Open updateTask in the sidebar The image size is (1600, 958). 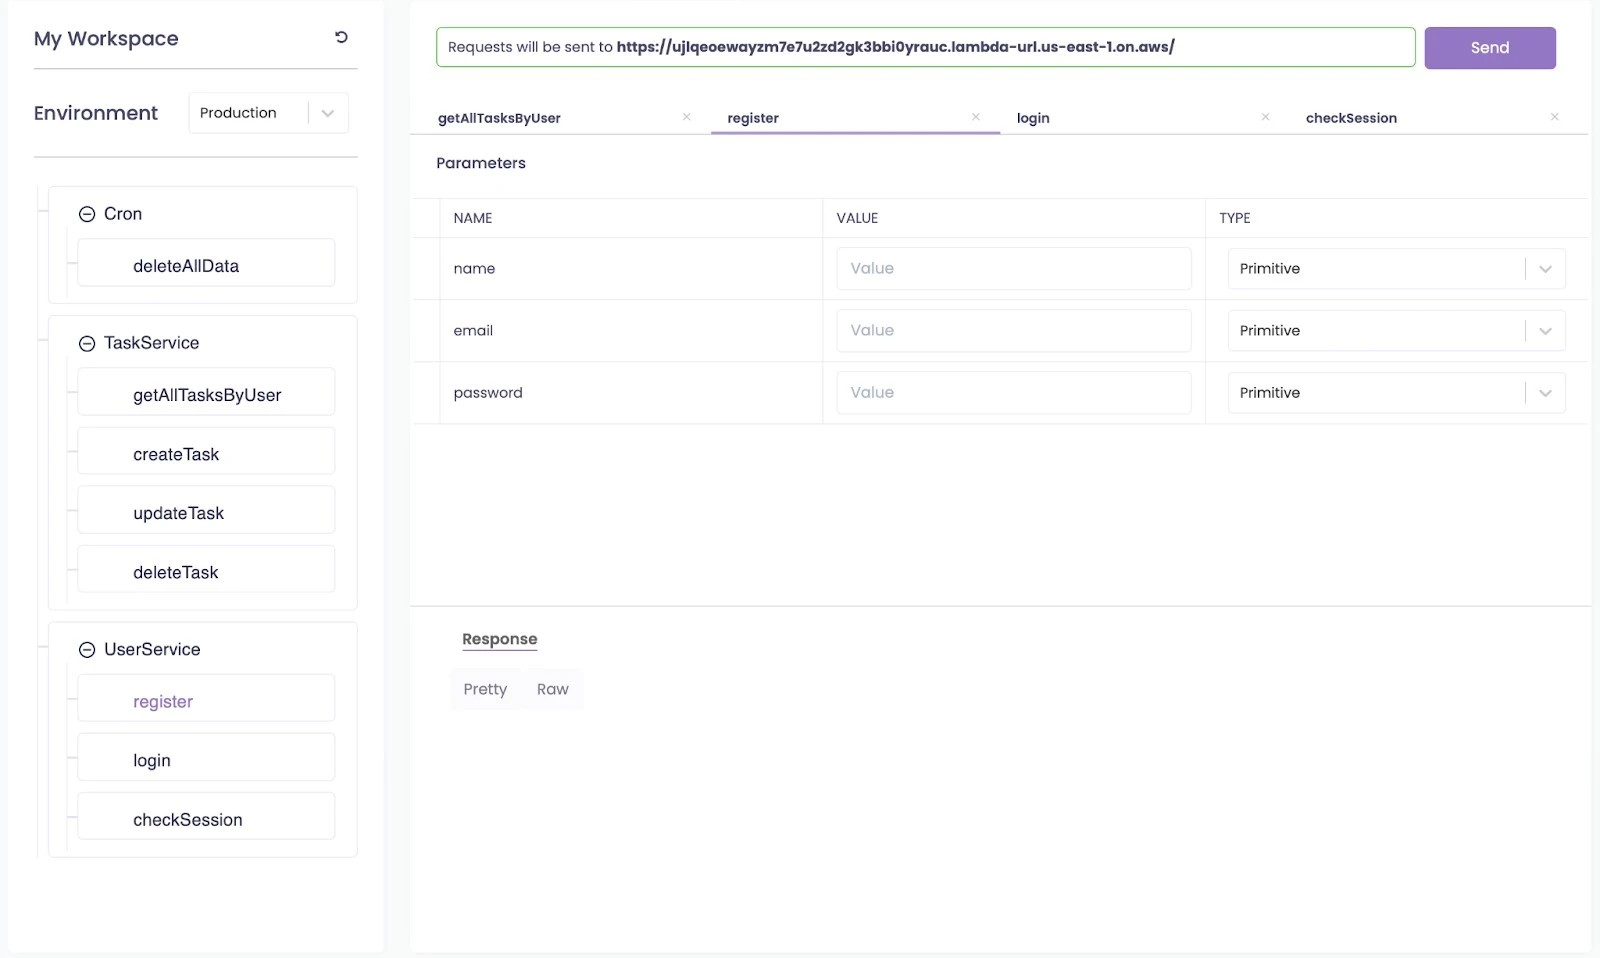[206, 509]
